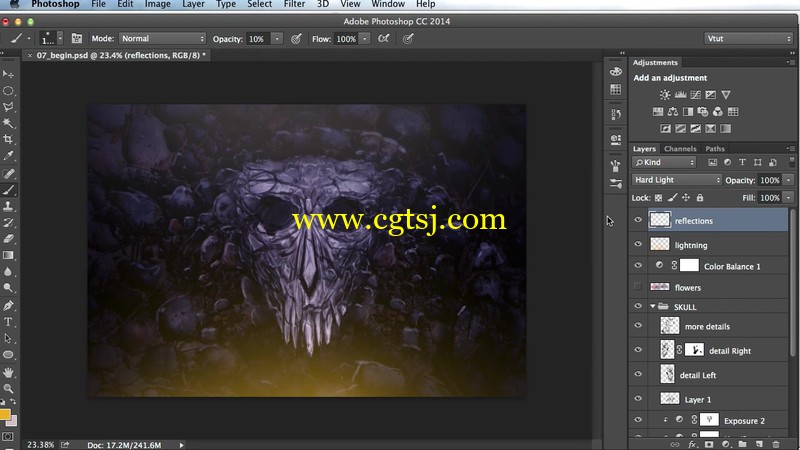
Task: Select the Ellipse shape tool
Action: [8, 355]
